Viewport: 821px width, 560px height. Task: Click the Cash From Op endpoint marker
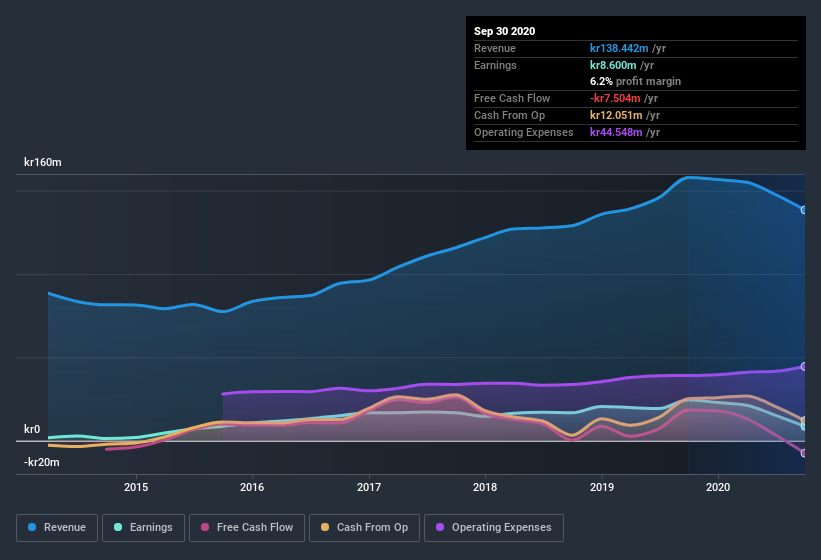[x=804, y=420]
